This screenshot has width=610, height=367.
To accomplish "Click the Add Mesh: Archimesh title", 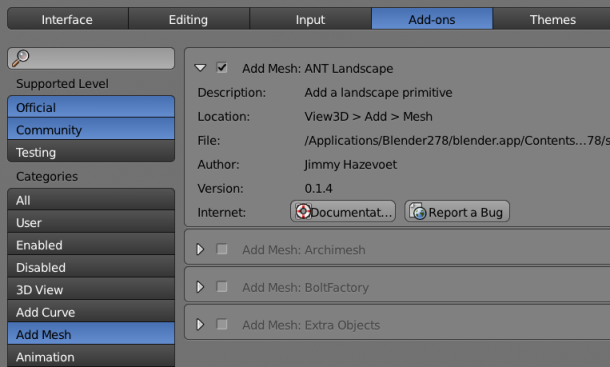I will click(304, 249).
